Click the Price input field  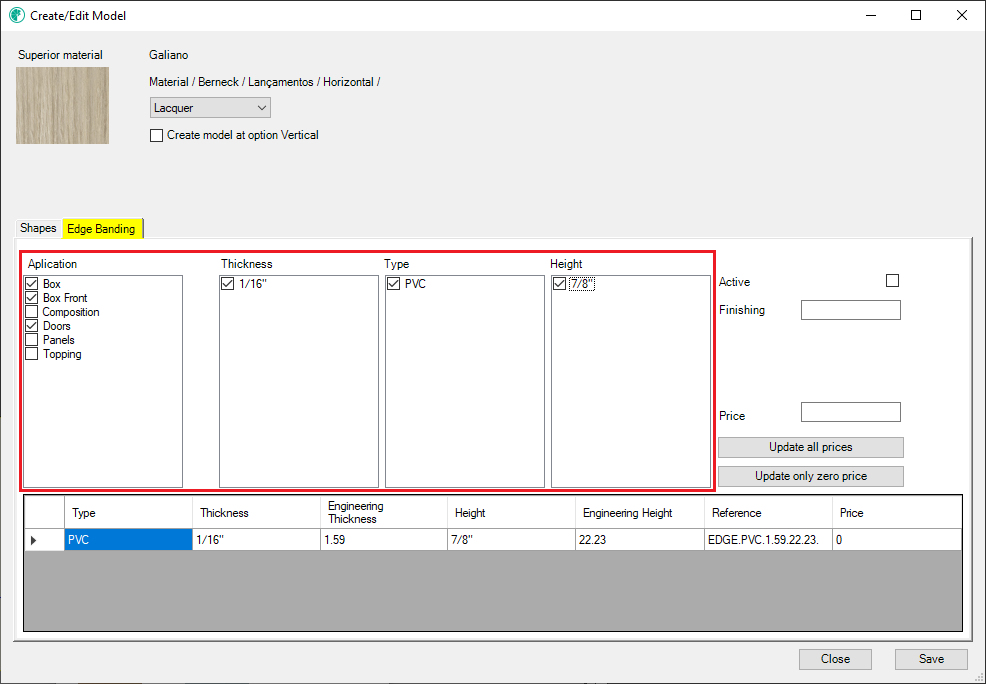click(x=851, y=412)
